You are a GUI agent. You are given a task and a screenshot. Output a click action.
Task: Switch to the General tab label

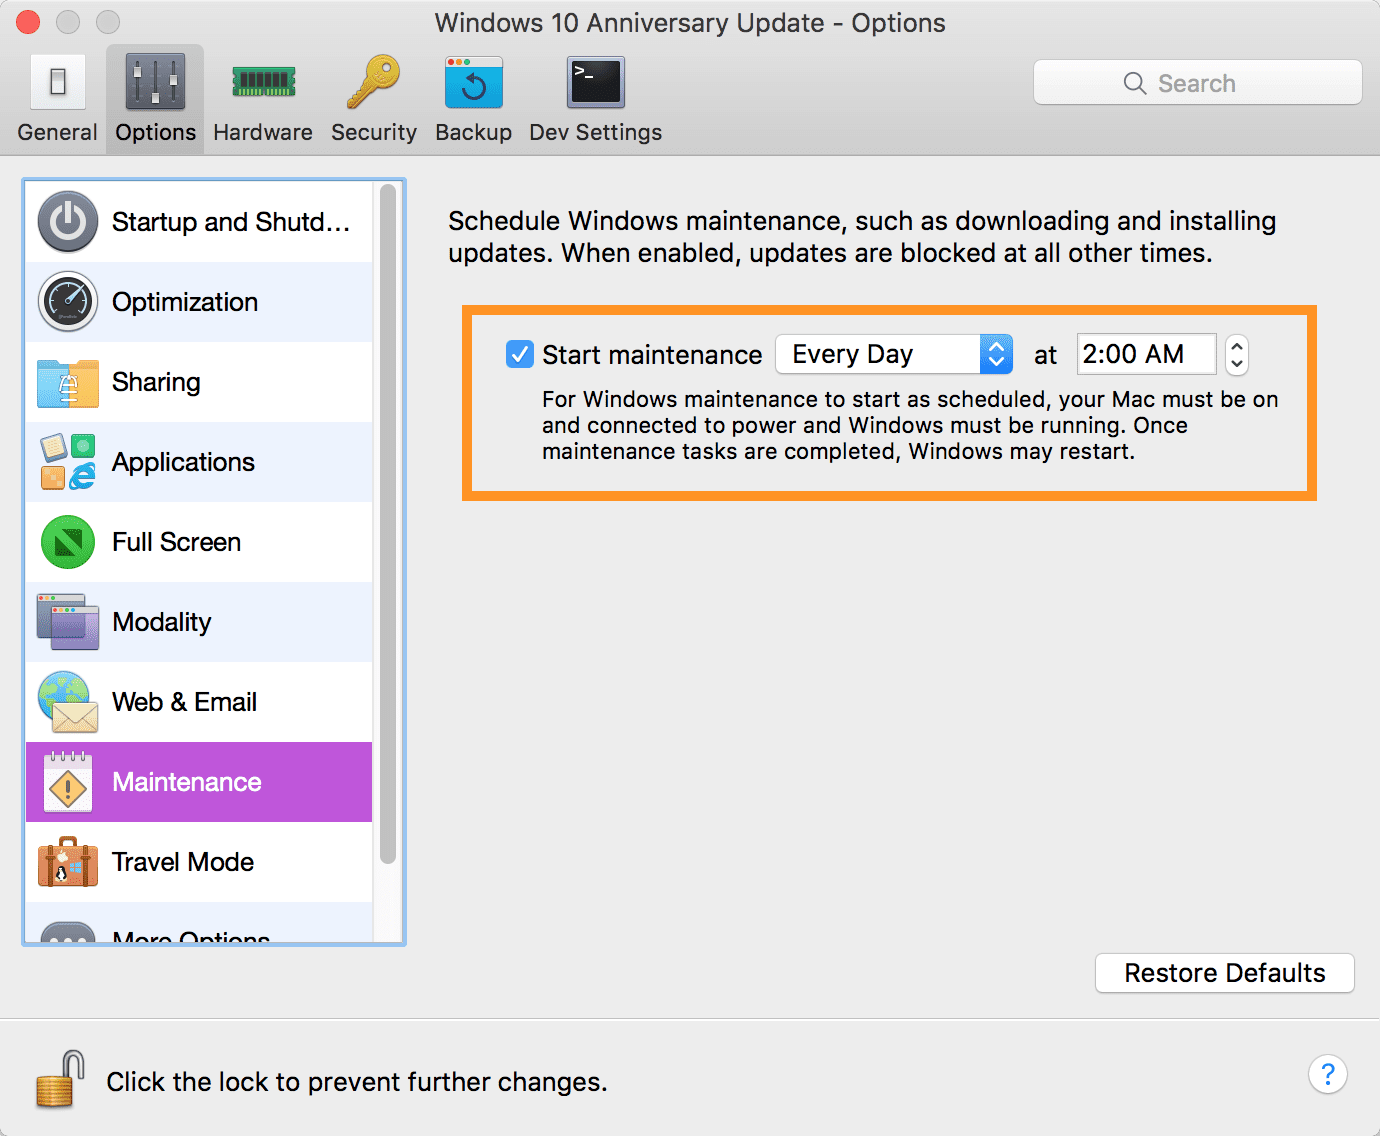58,132
